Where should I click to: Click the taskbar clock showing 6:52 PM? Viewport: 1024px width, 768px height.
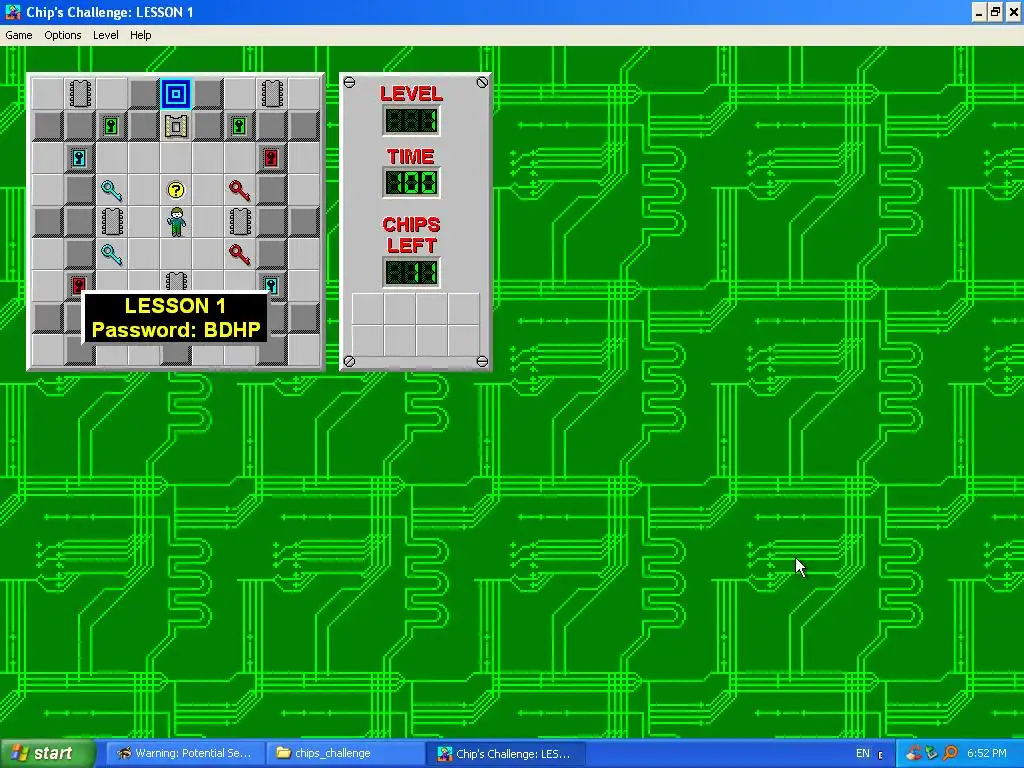(987, 754)
